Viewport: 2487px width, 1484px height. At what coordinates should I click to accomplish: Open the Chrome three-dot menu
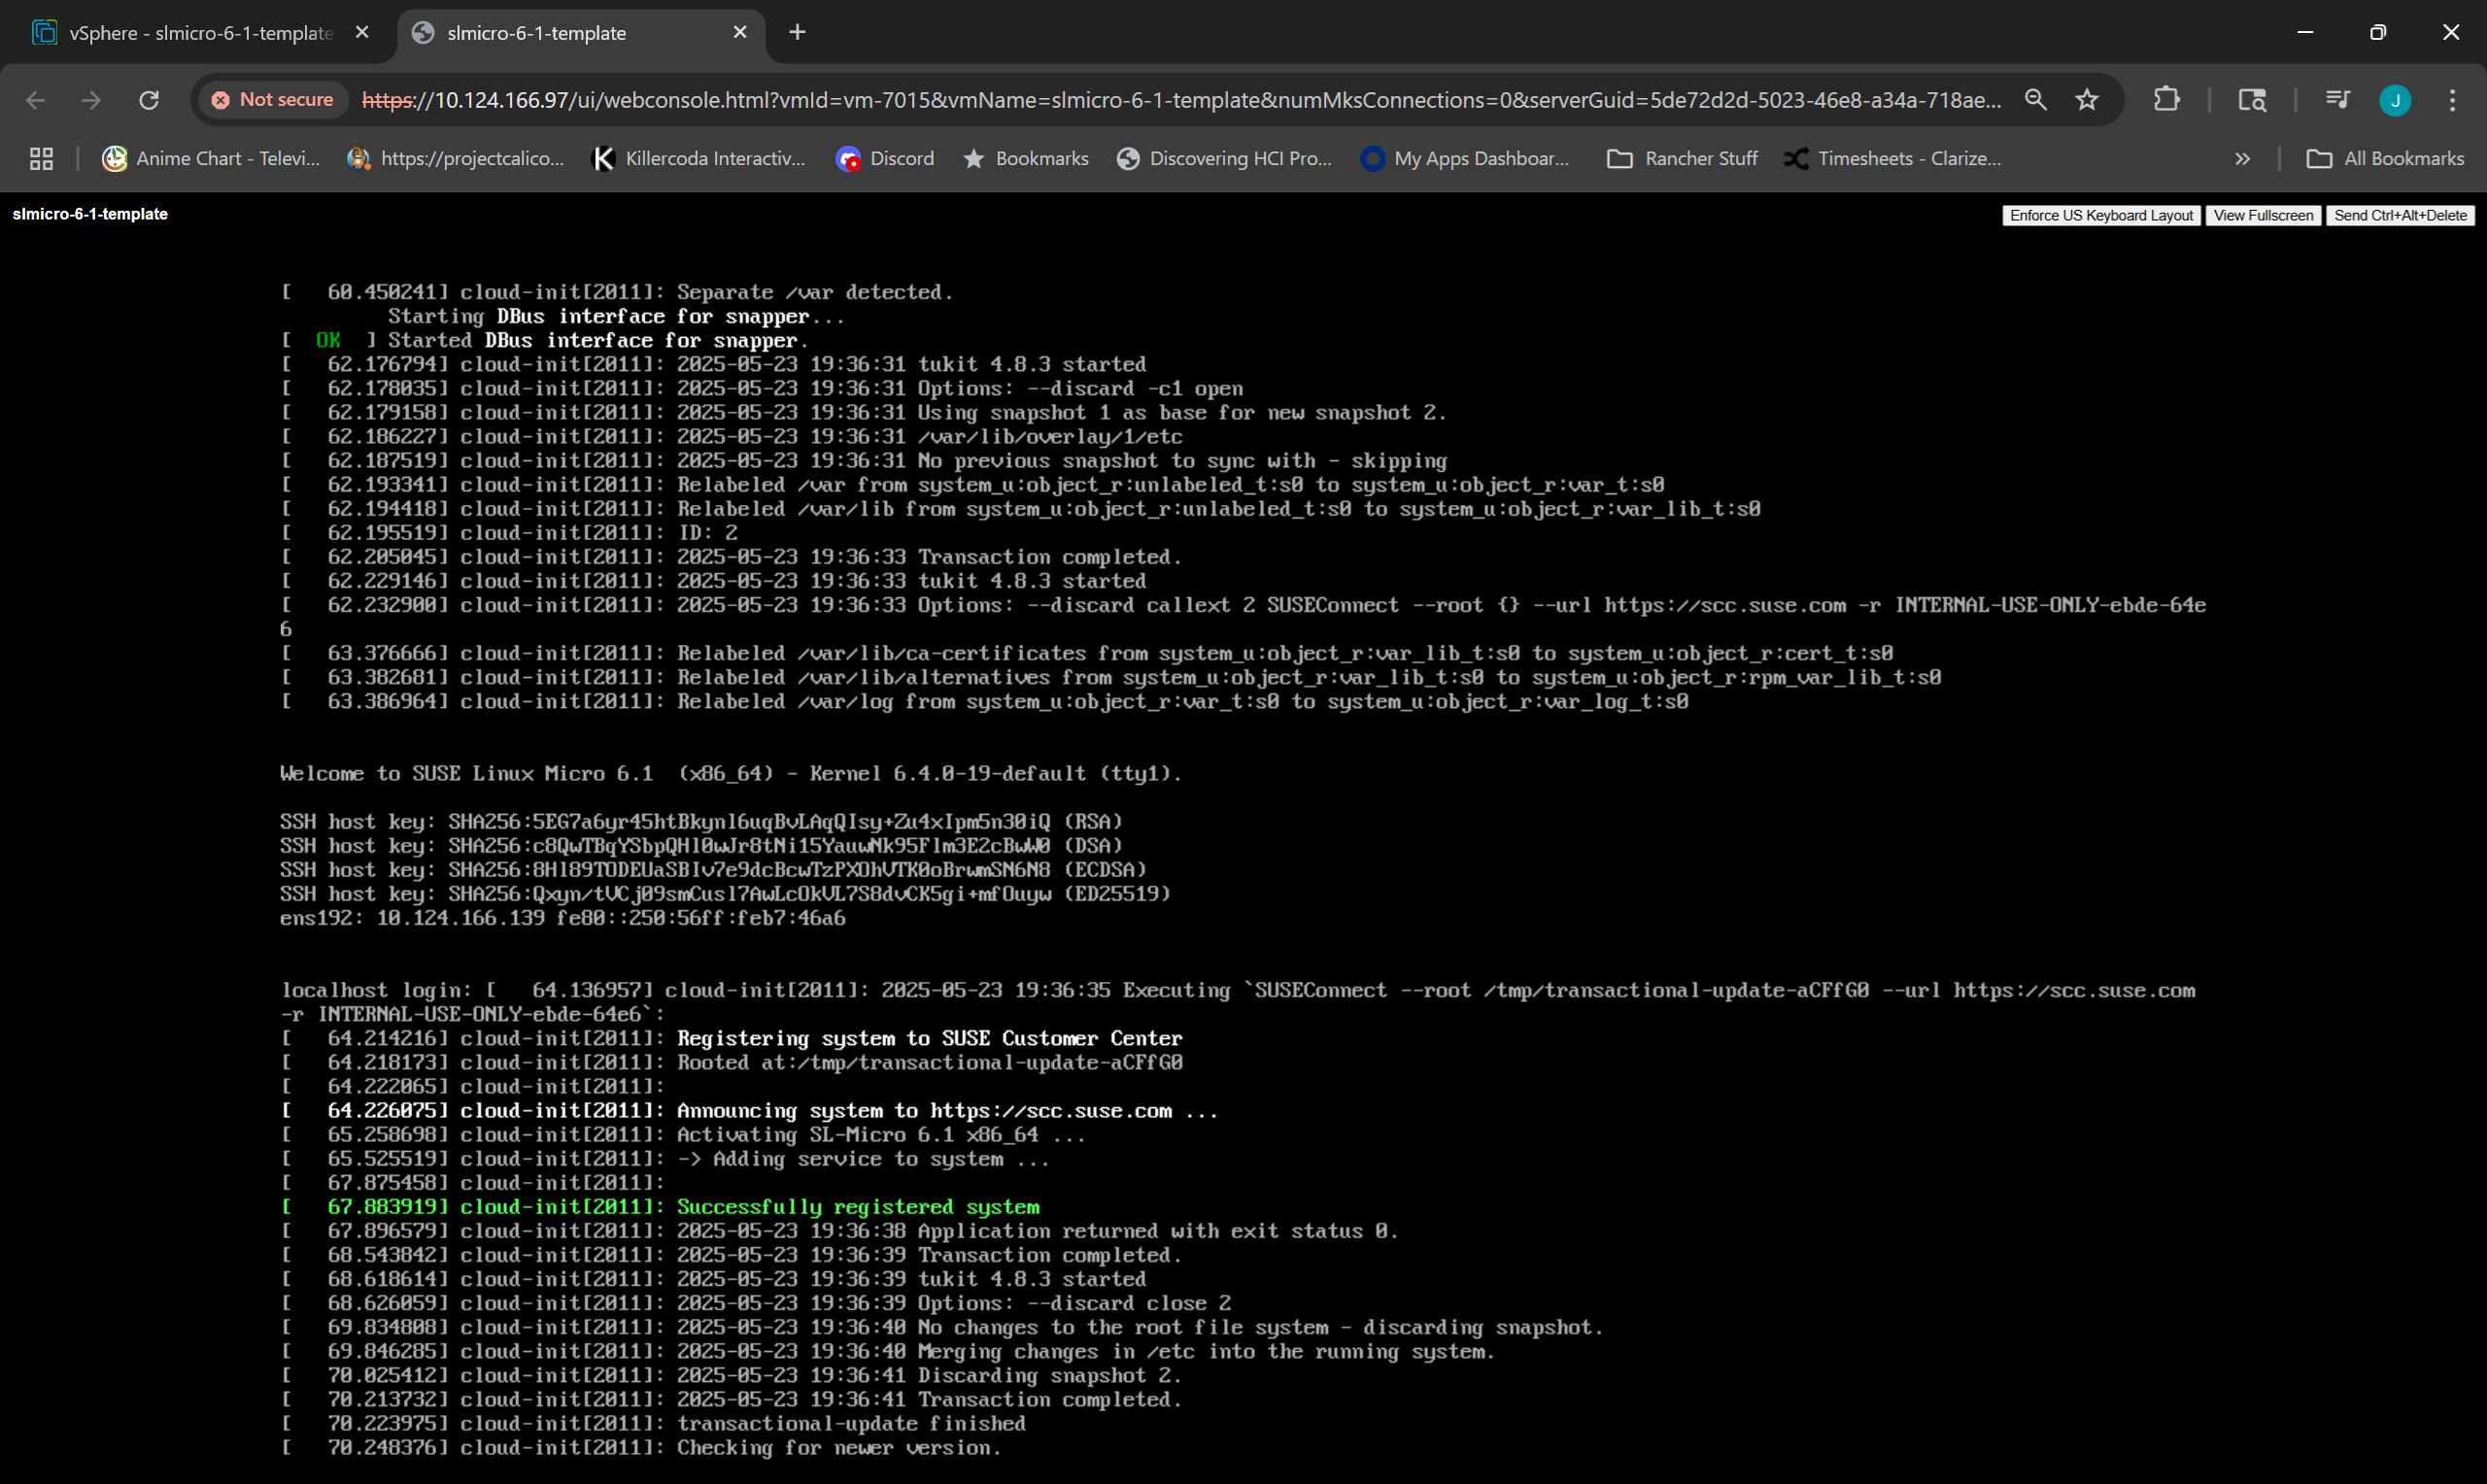2452,100
